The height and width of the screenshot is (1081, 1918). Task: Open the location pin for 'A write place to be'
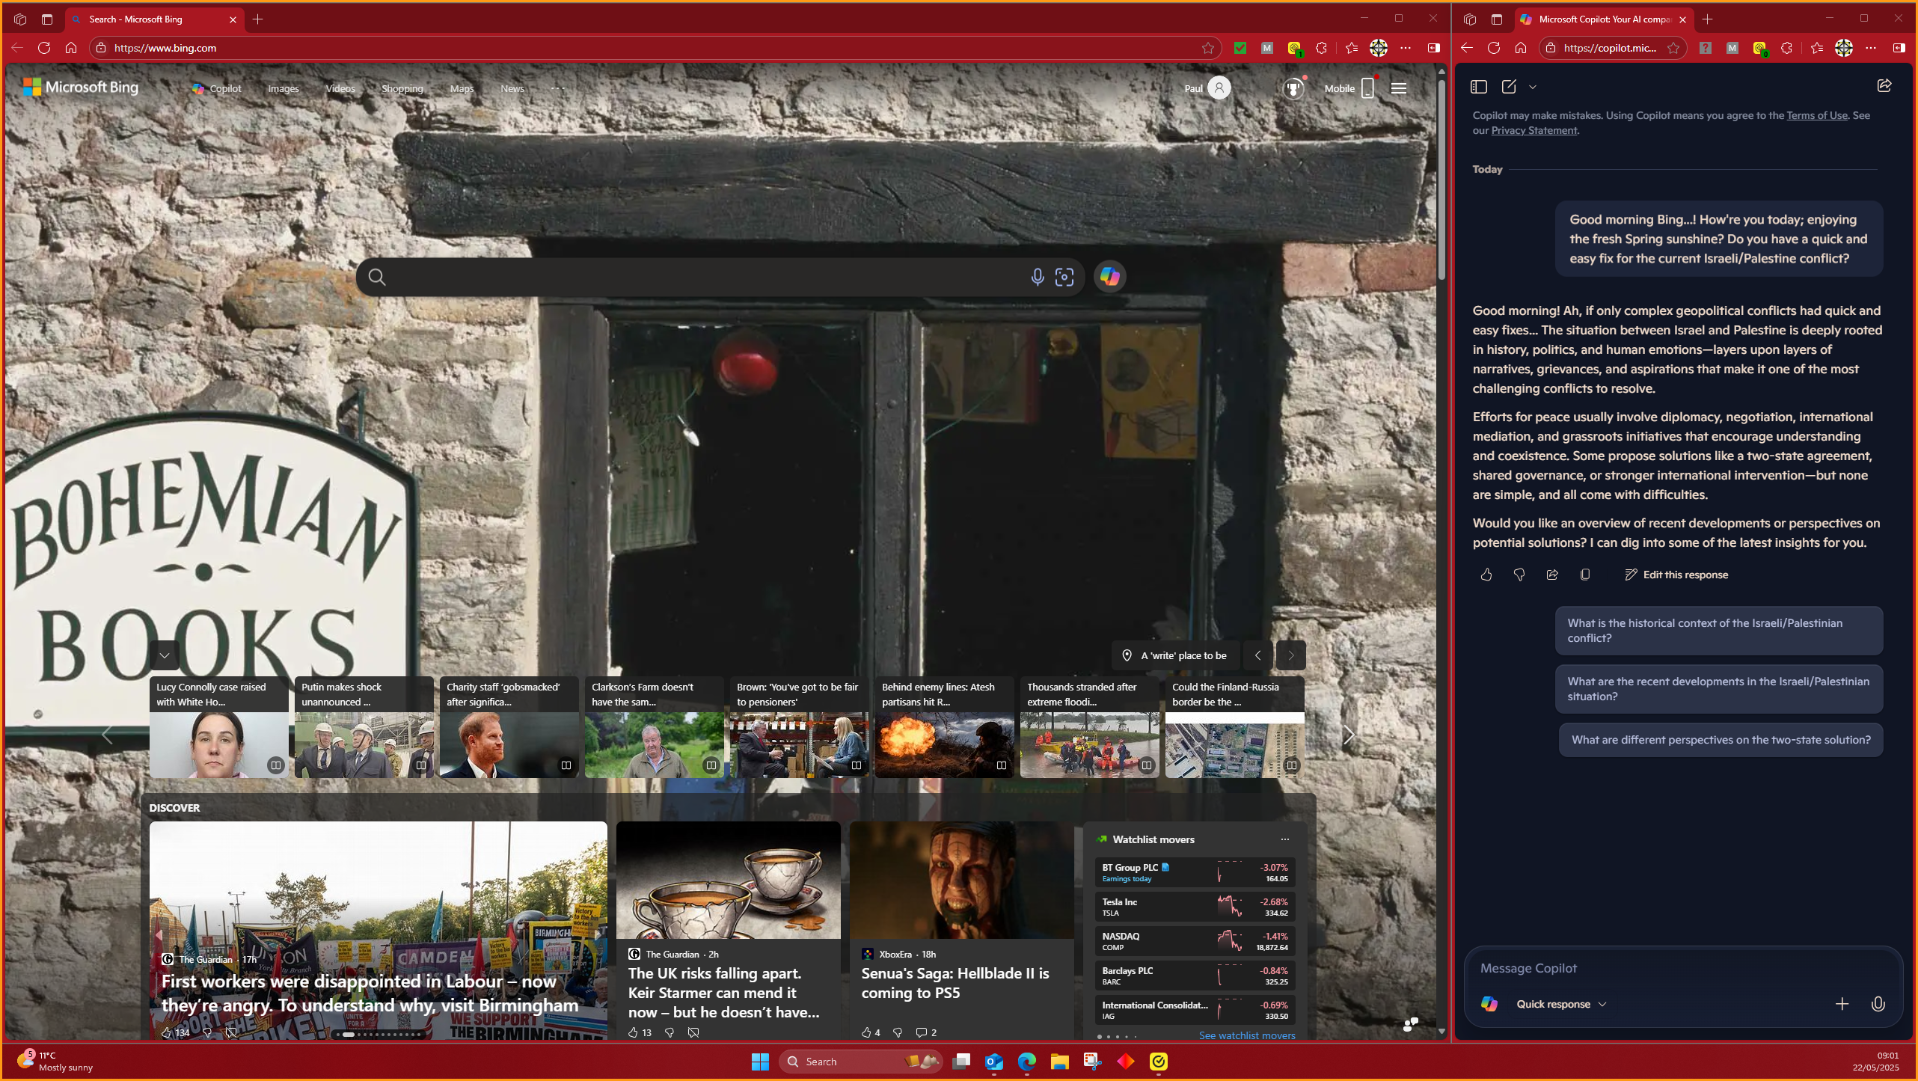pyautogui.click(x=1127, y=656)
